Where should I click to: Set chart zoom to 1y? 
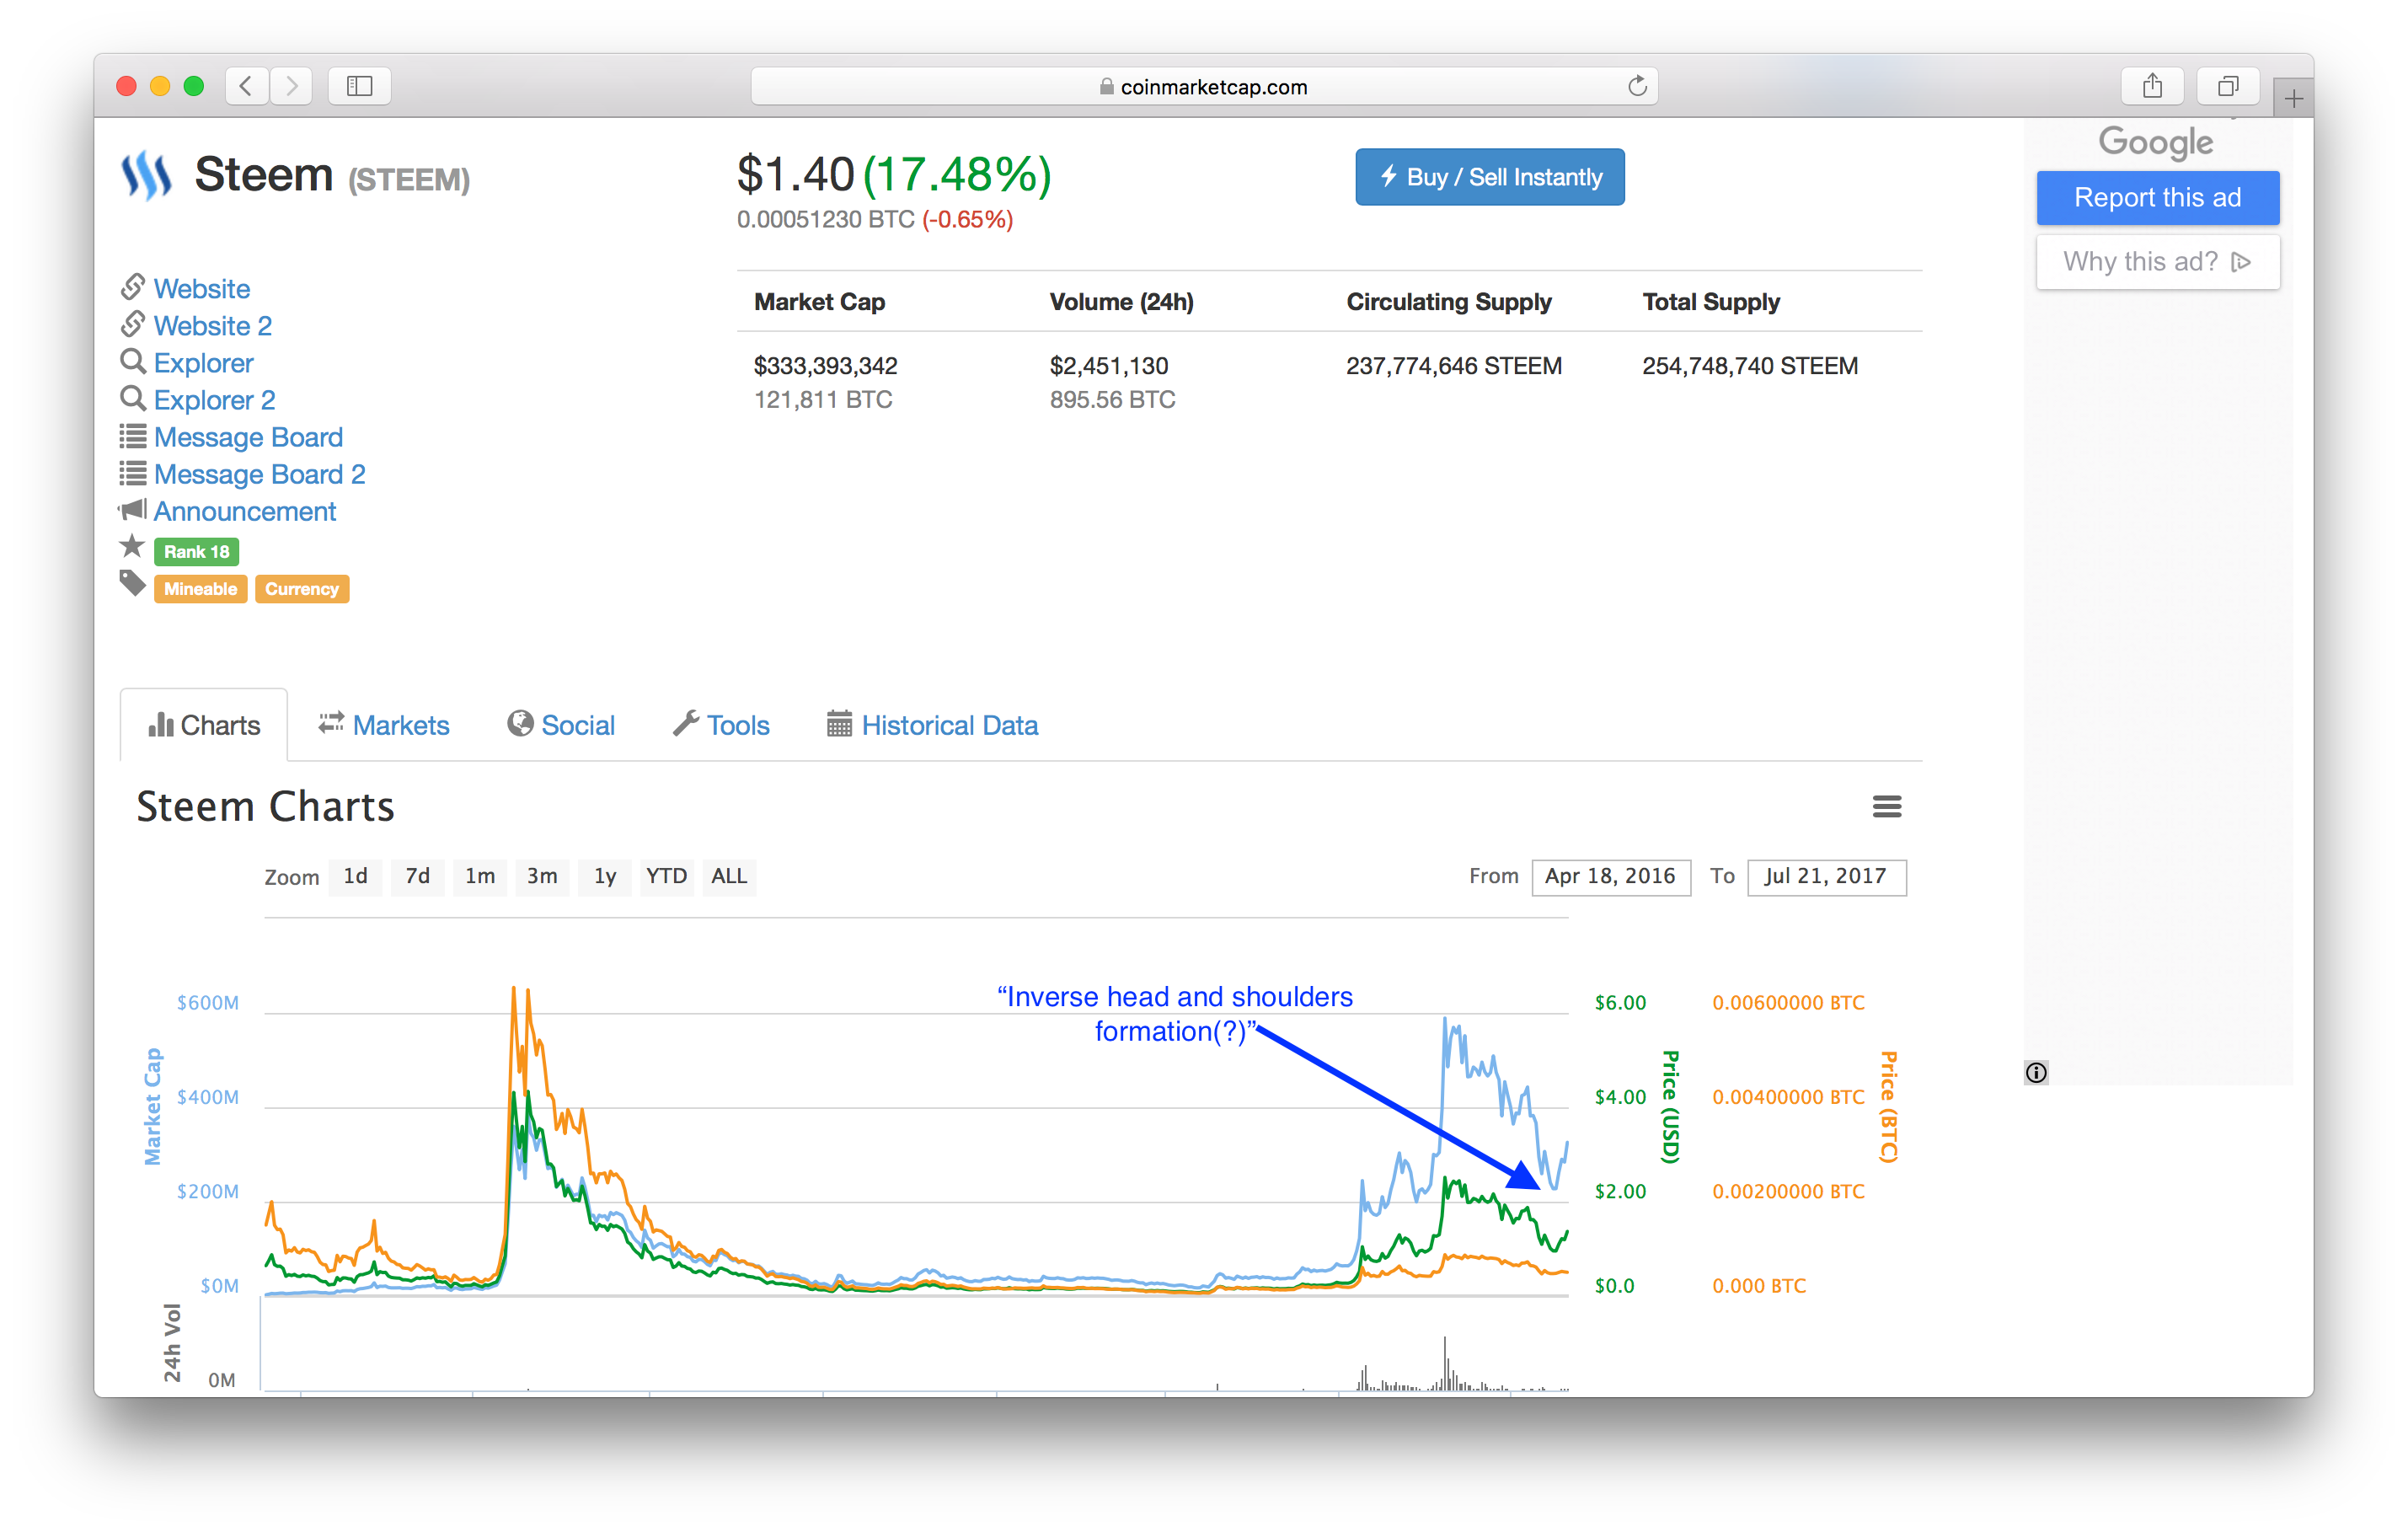(605, 876)
